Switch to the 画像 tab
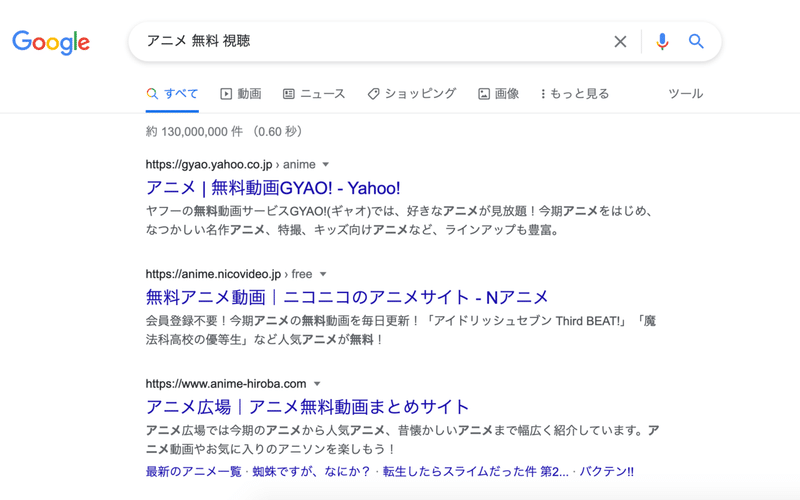This screenshot has height=500, width=800. click(498, 94)
